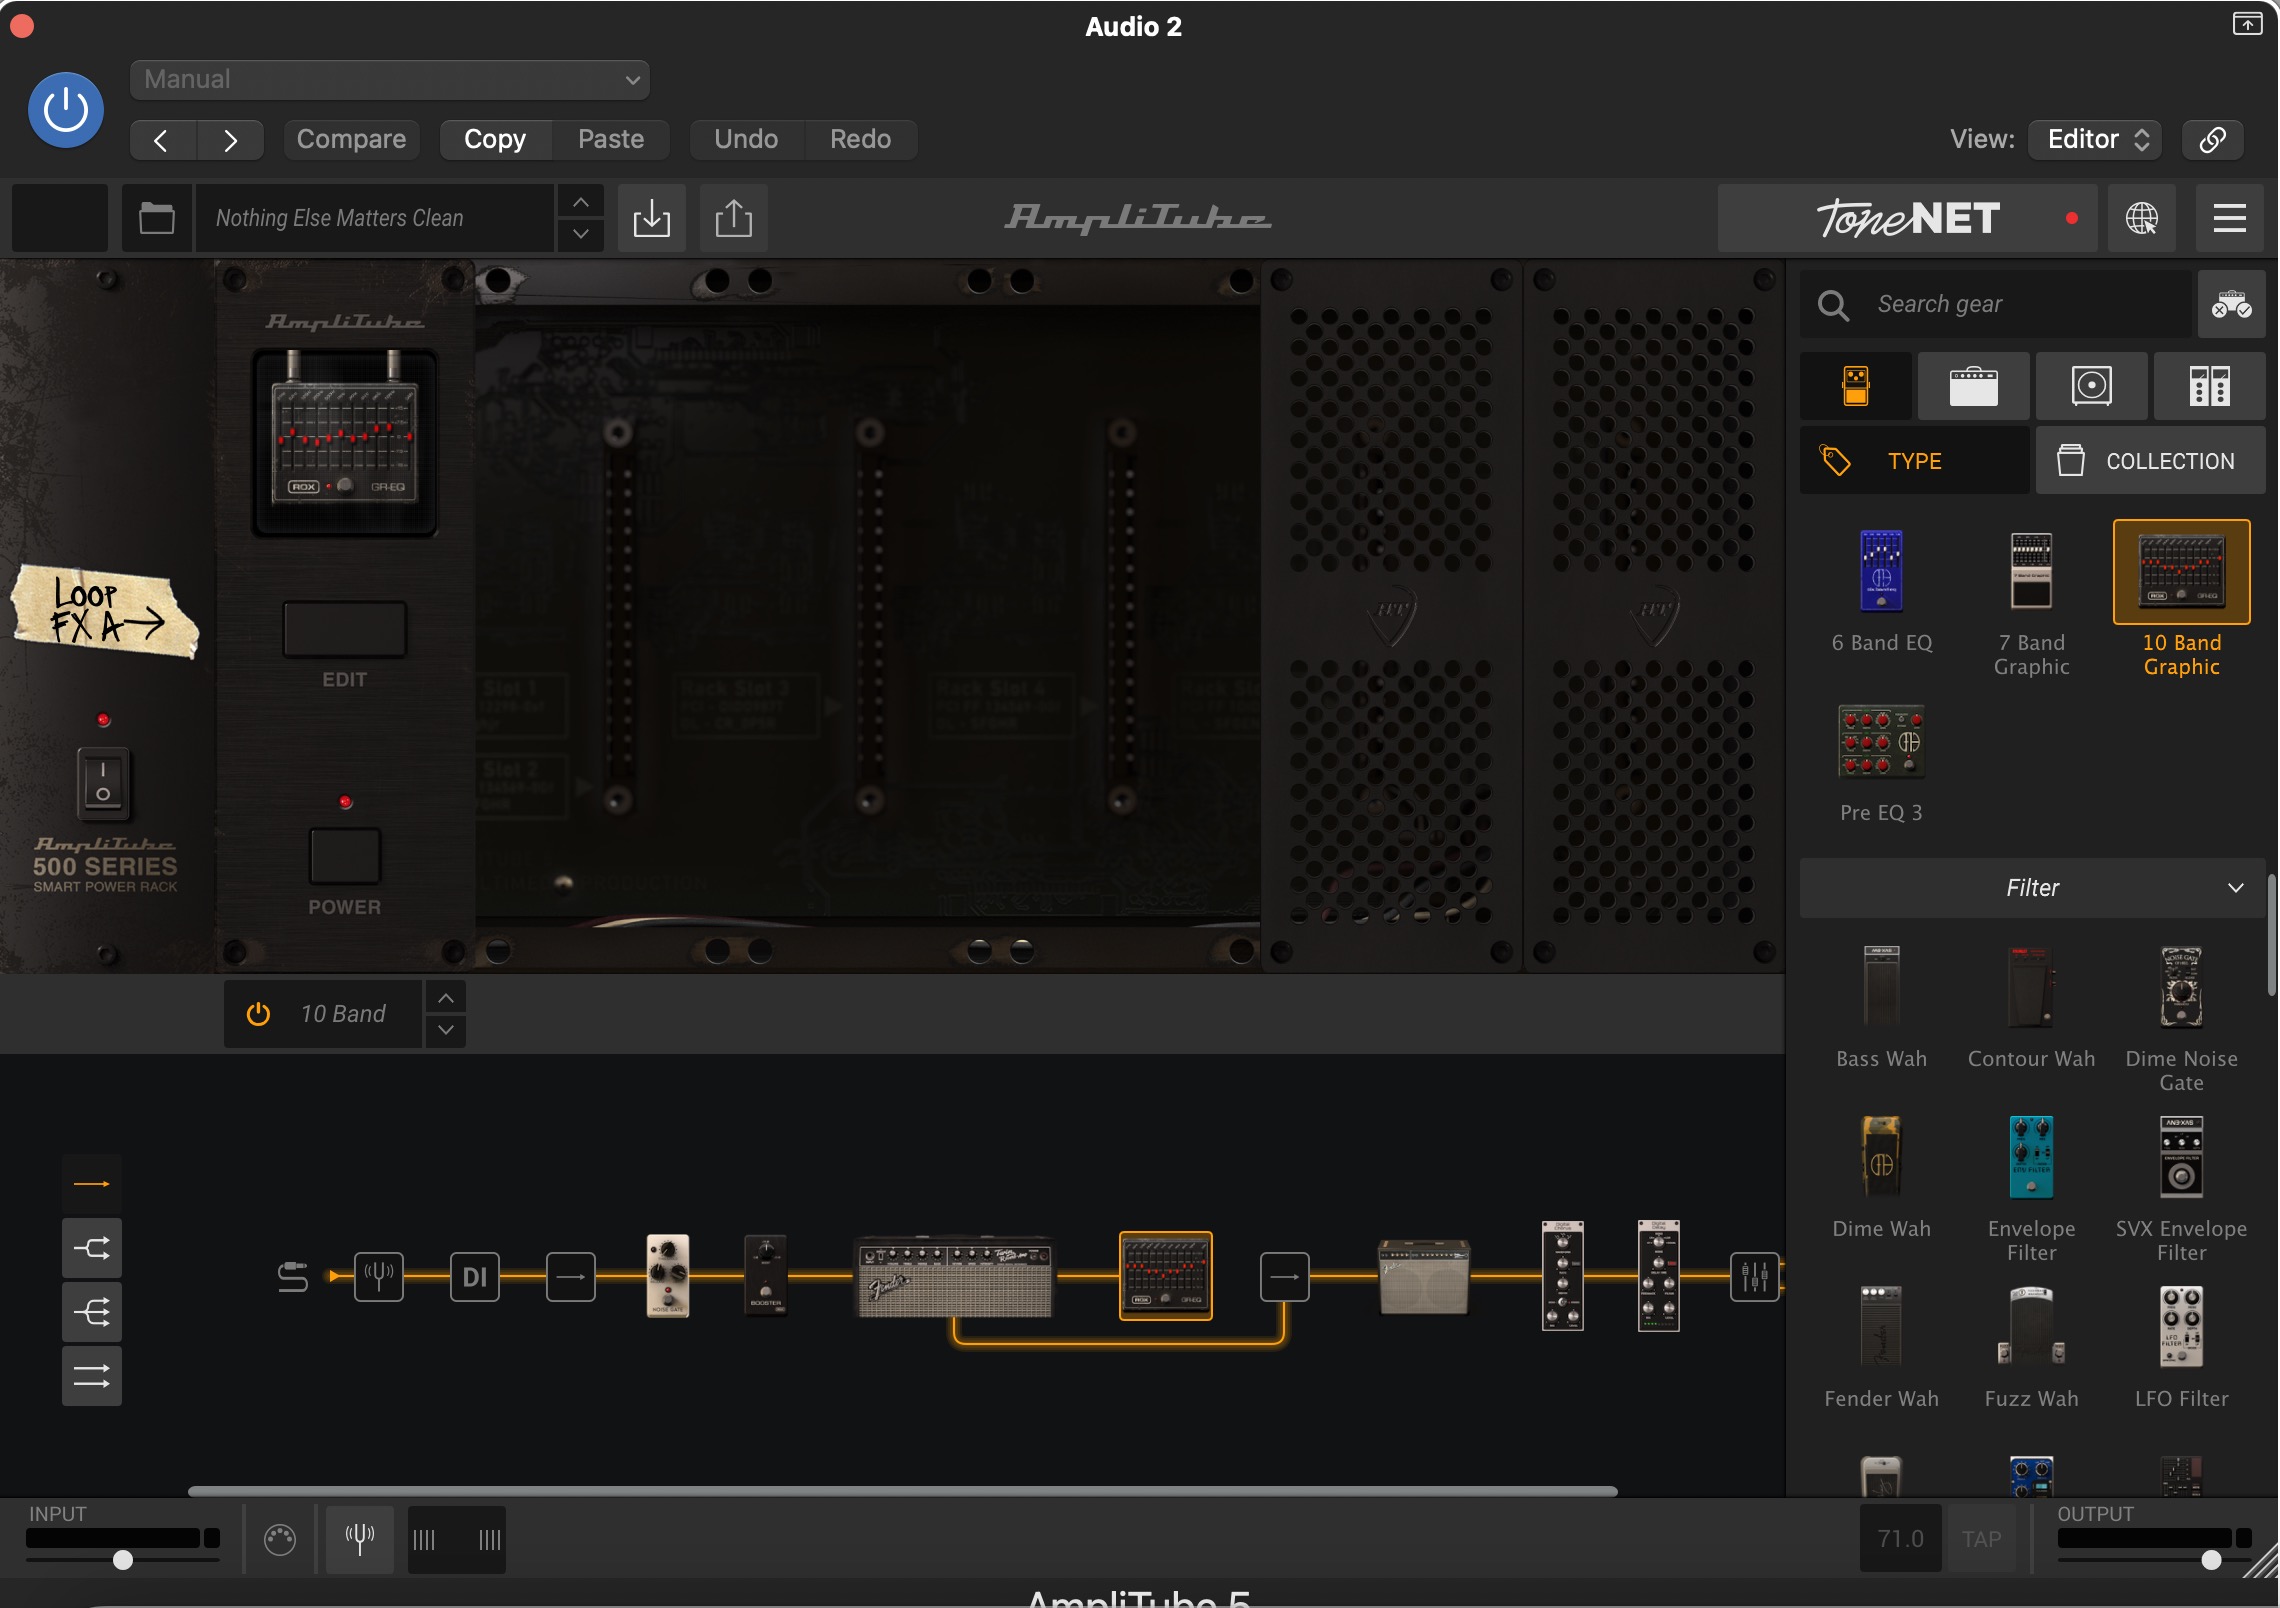This screenshot has height=1608, width=2280.
Task: Step to the previous preset with the up arrow
Action: (581, 202)
